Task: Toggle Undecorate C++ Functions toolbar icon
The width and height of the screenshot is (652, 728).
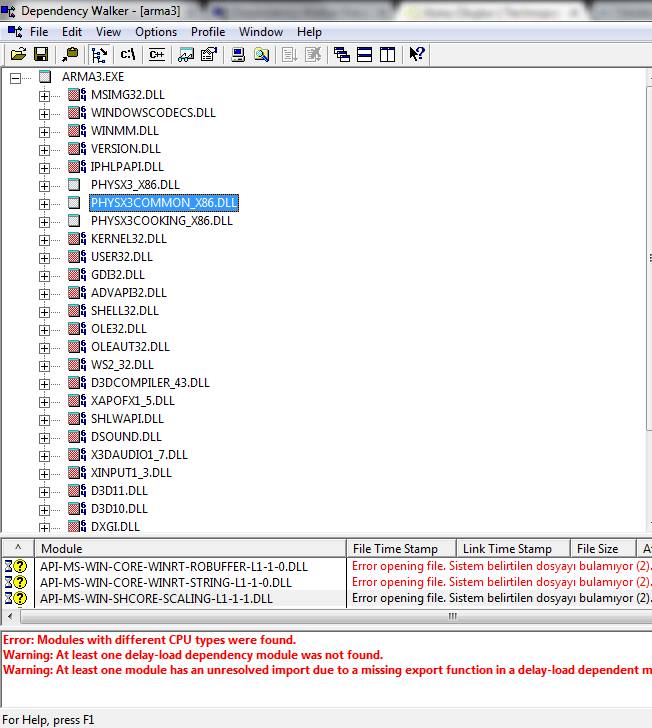Action: click(x=157, y=54)
